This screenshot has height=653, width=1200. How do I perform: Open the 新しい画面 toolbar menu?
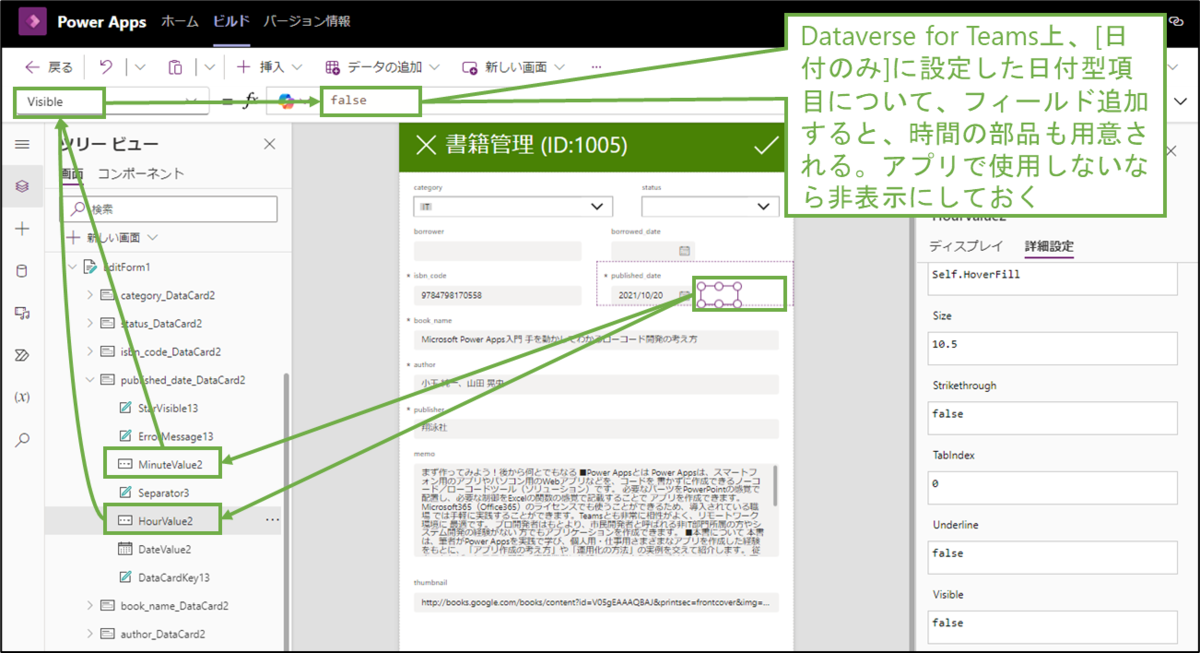coord(511,67)
